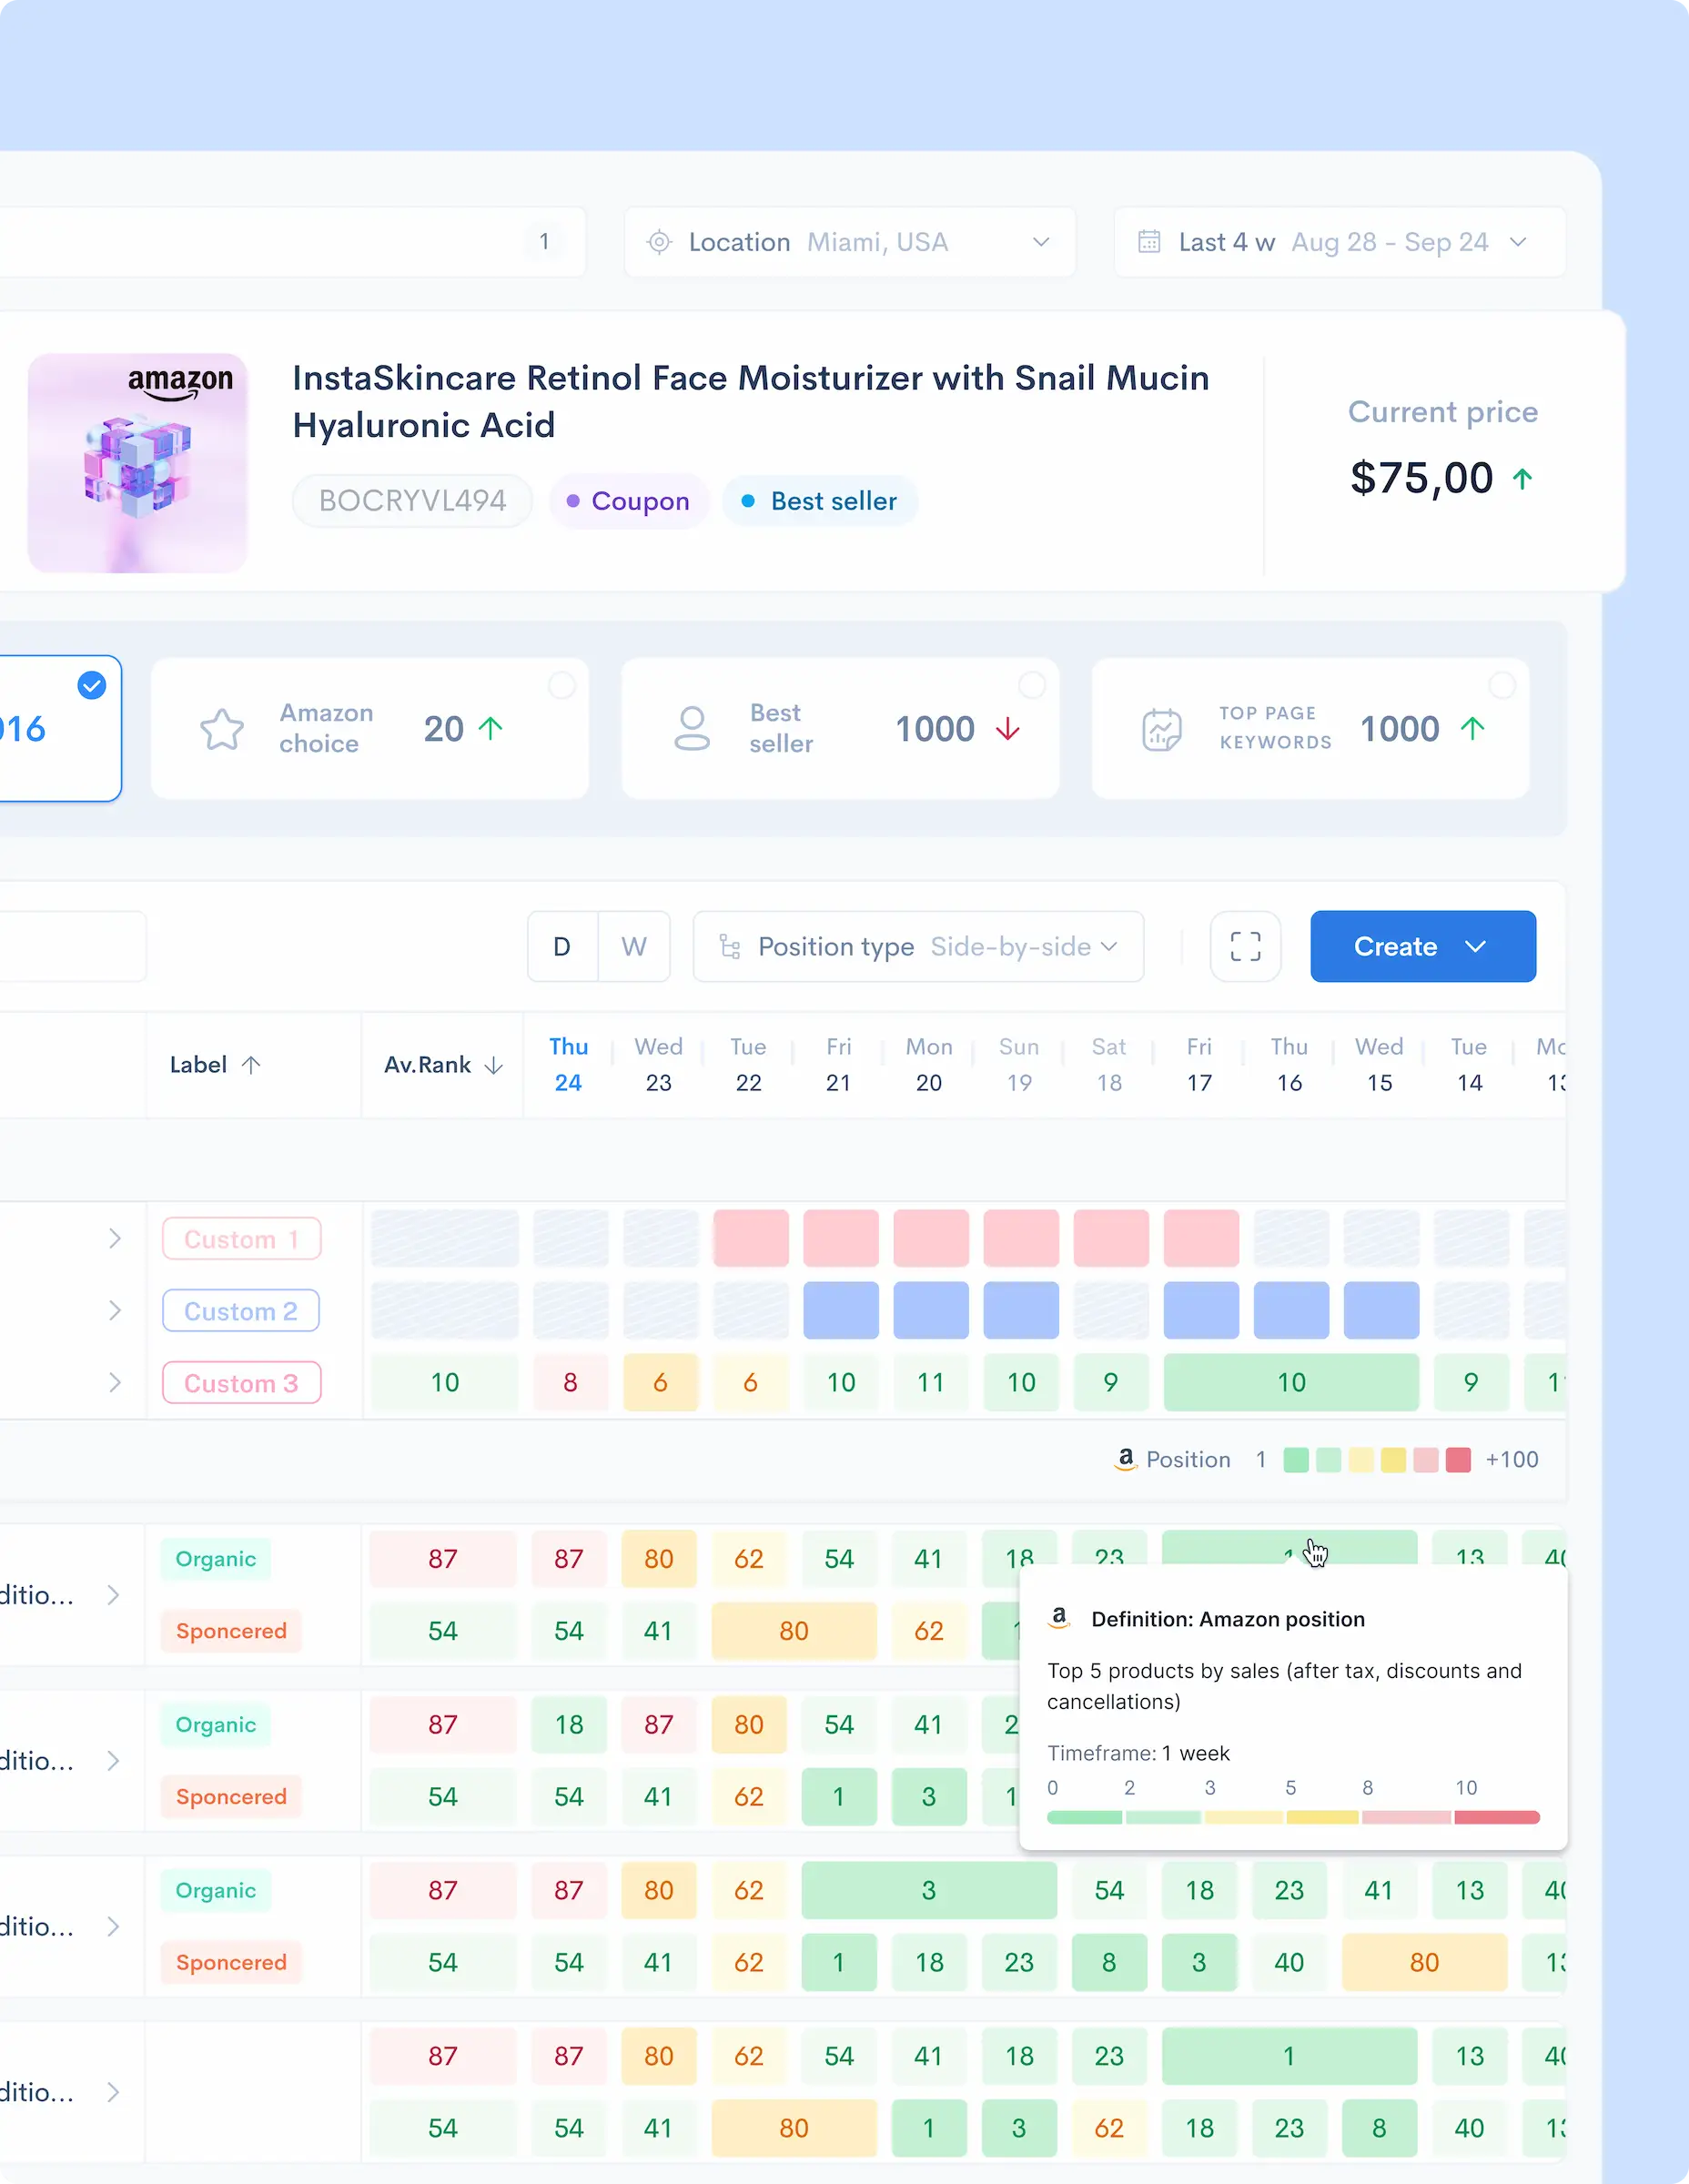1689x2184 pixels.
Task: Click the Amazon logo in Definition tooltip
Action: click(1059, 1618)
